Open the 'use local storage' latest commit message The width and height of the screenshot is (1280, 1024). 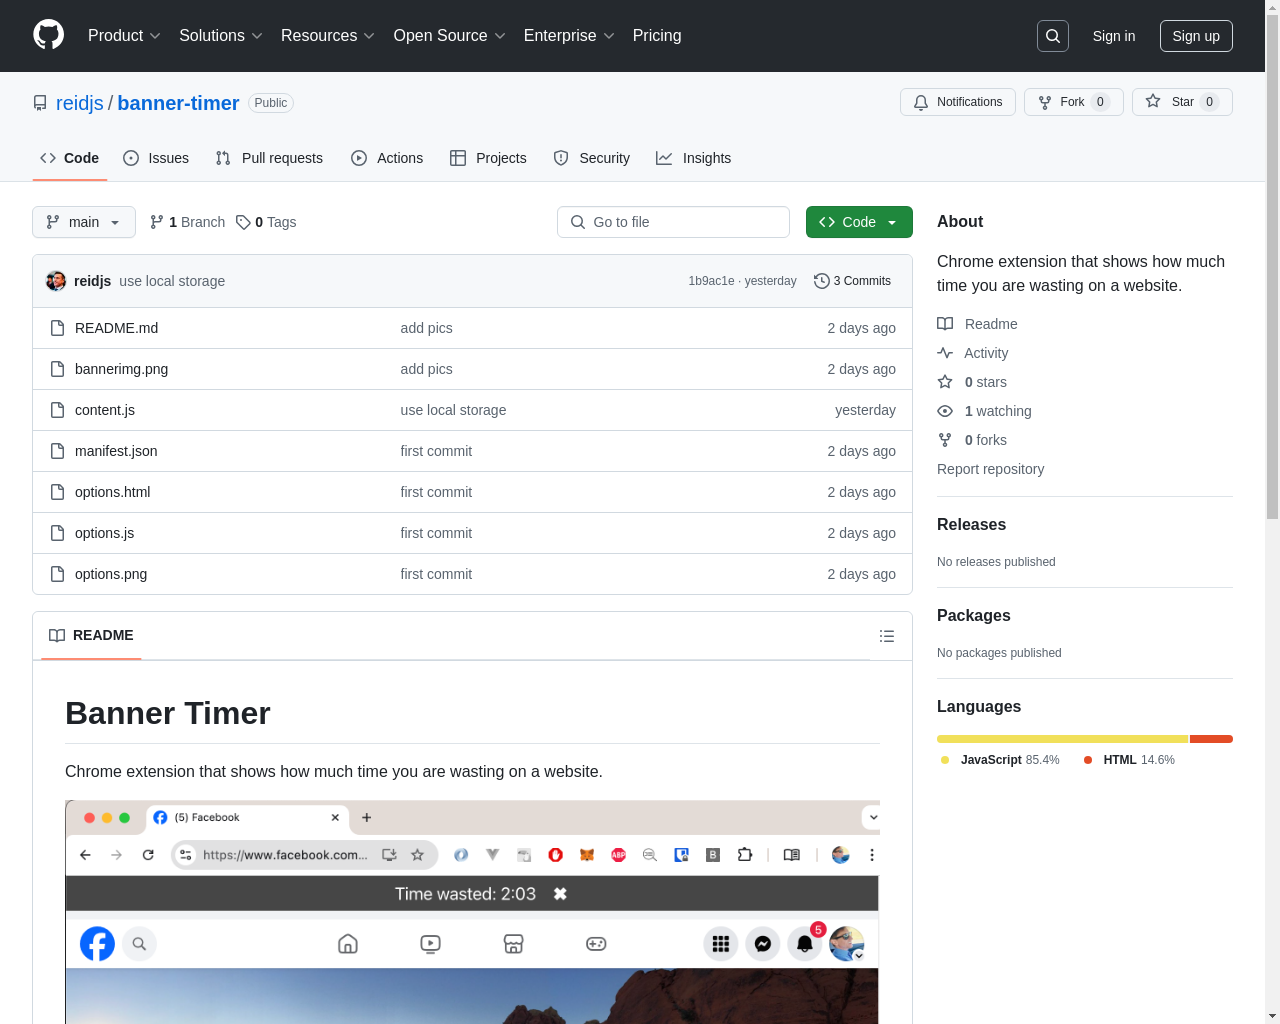[x=172, y=281]
